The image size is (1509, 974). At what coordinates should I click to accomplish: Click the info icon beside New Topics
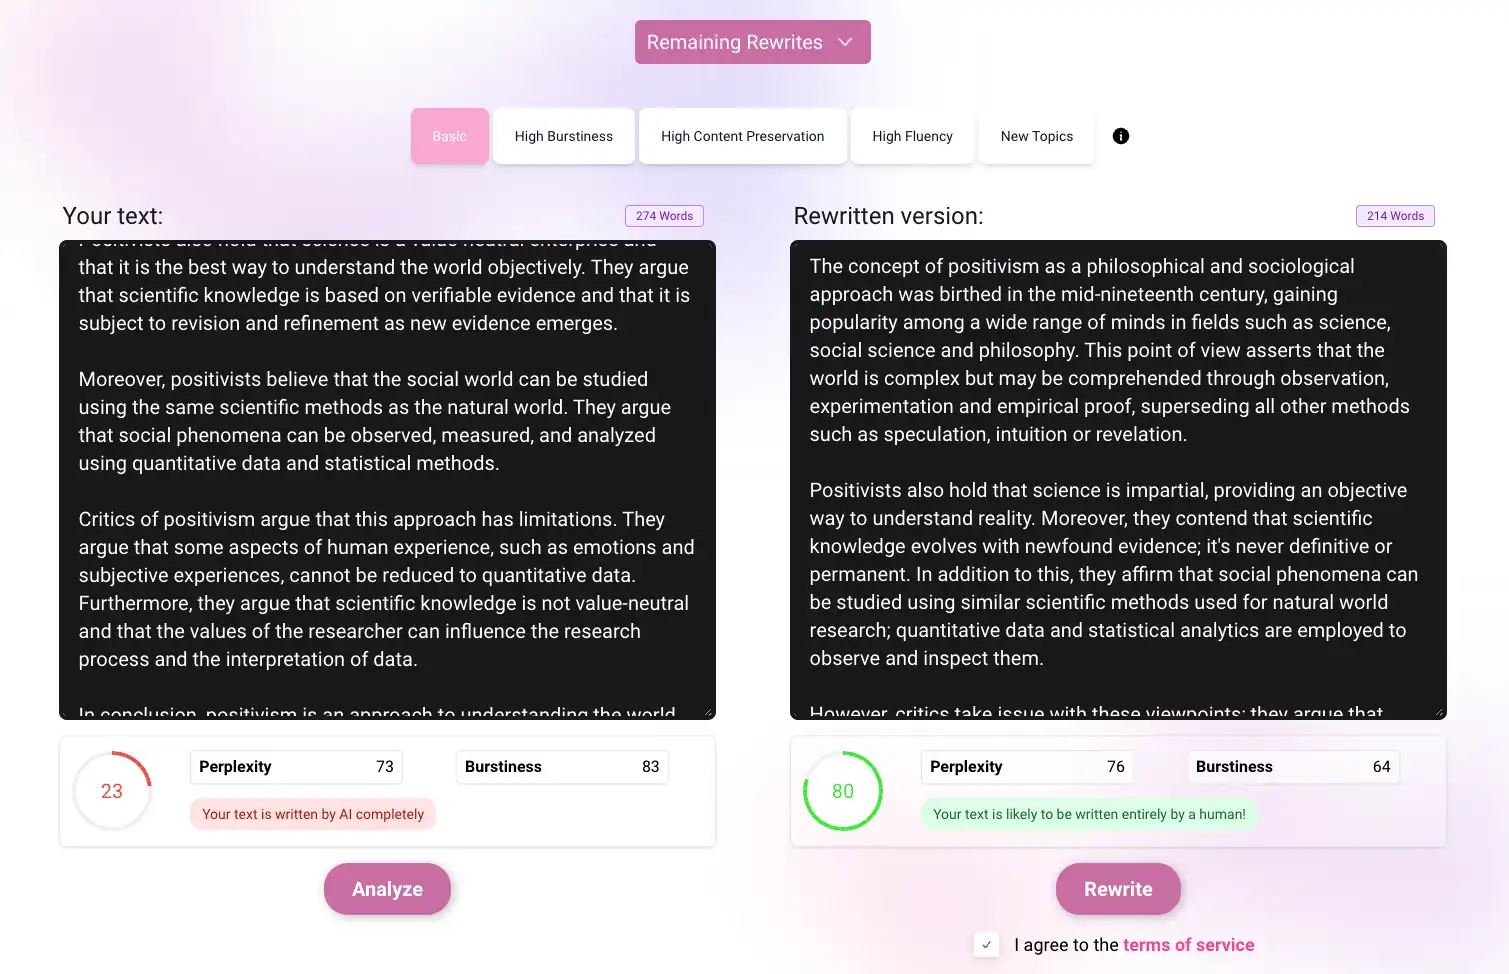1120,136
